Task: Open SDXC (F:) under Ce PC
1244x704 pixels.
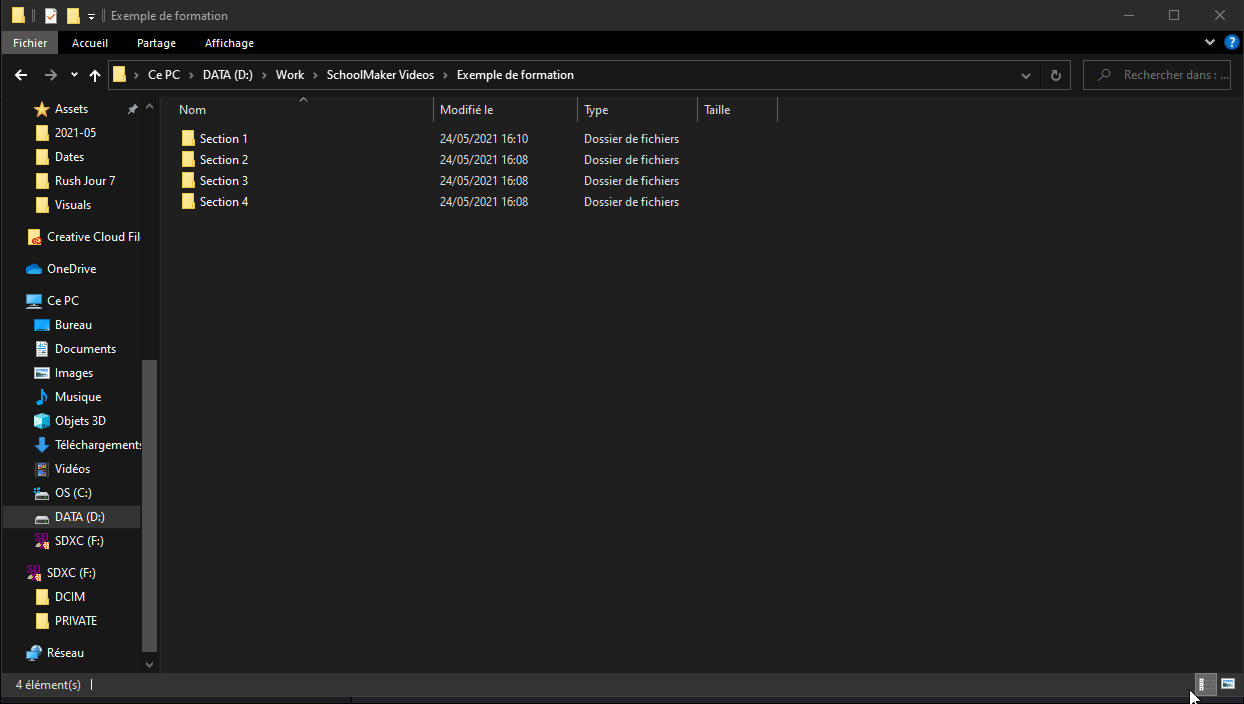Action: 79,541
